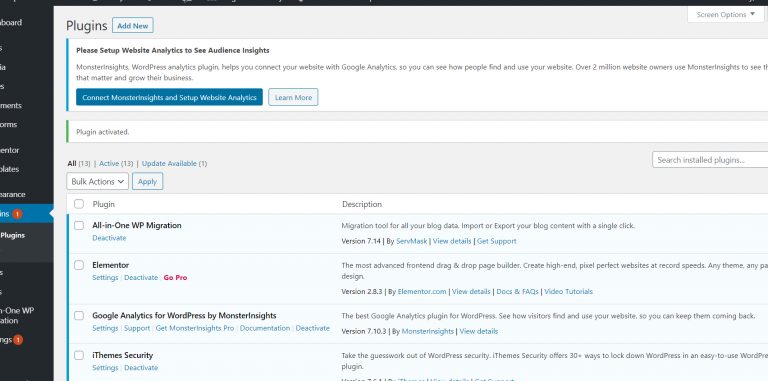Open MonsterInsights author link
The width and height of the screenshot is (768, 381).
click(428, 332)
